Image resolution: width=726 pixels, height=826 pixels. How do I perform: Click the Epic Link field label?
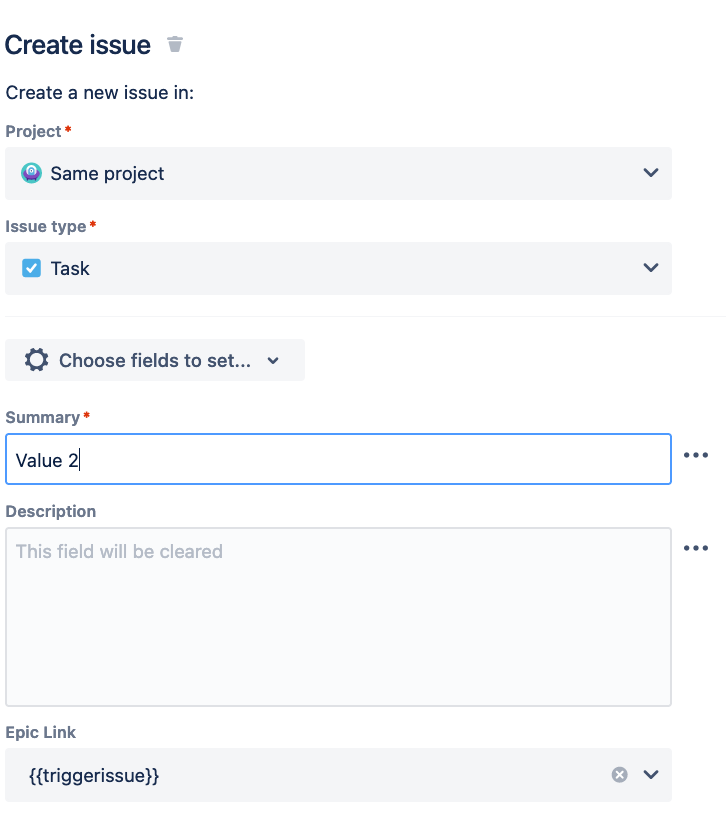pyautogui.click(x=41, y=732)
